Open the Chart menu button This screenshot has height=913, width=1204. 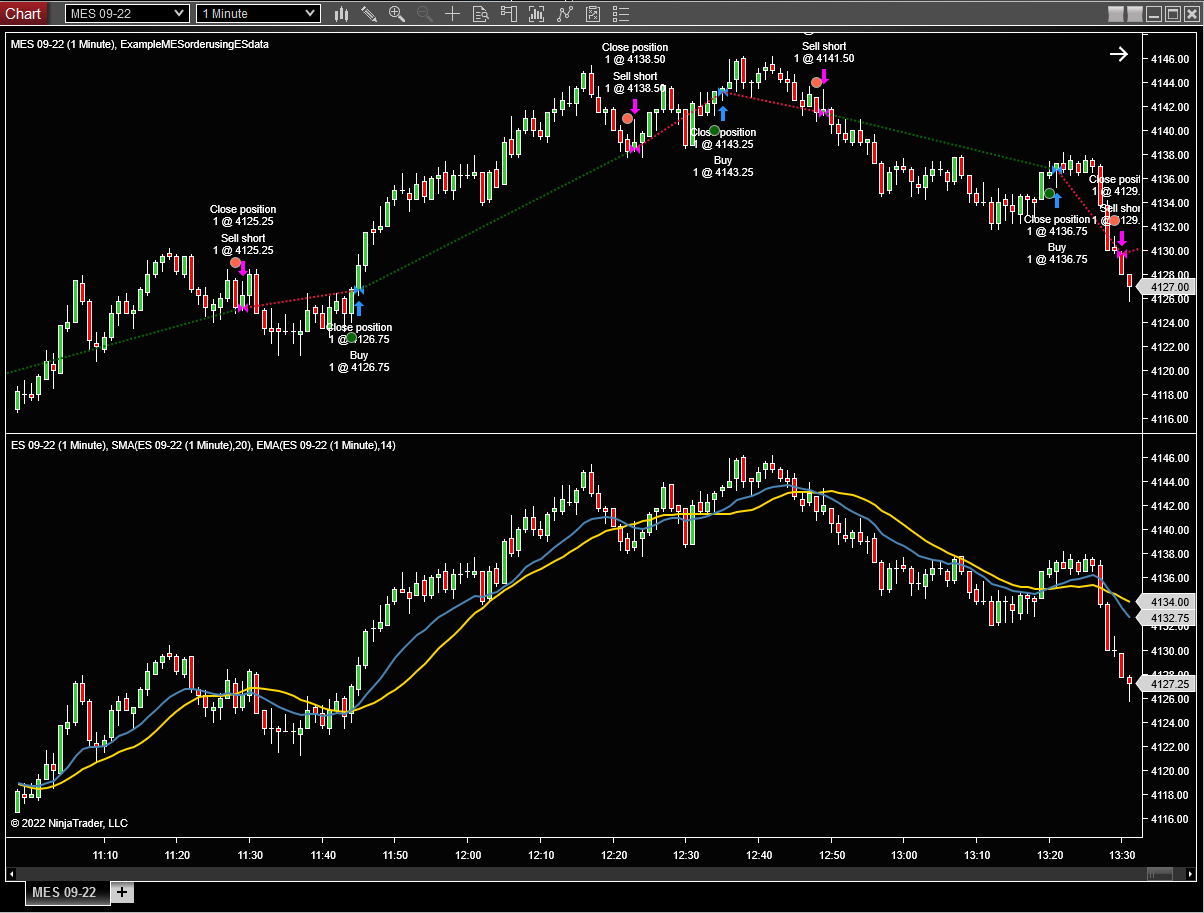click(24, 13)
